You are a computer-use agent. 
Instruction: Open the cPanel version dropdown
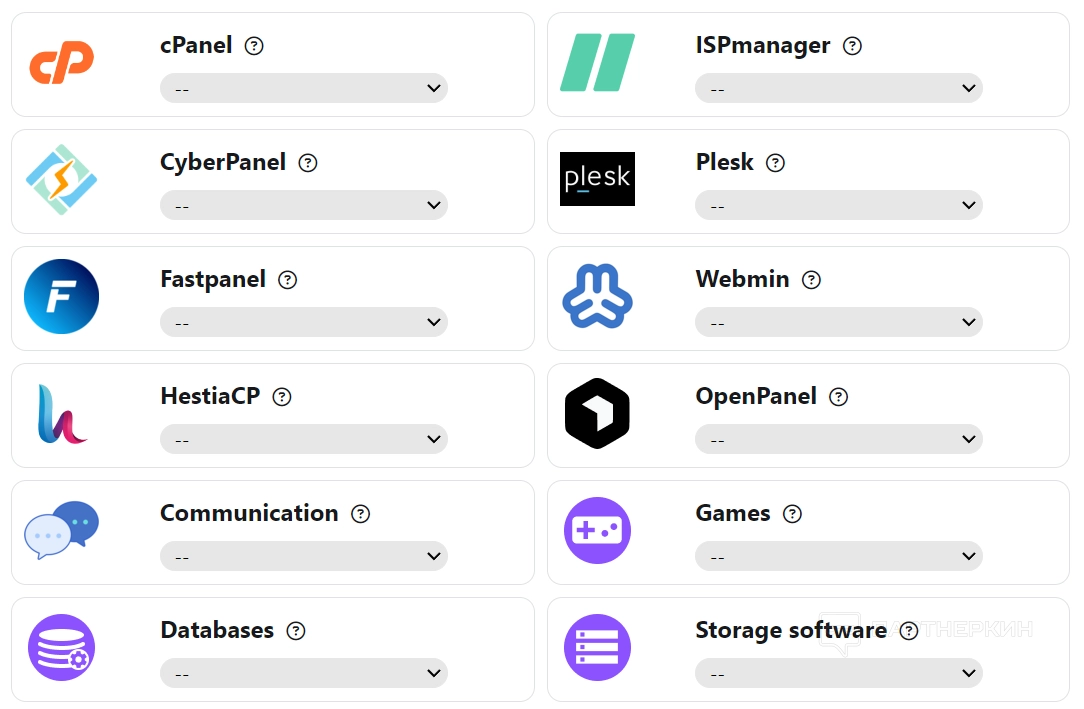point(303,88)
